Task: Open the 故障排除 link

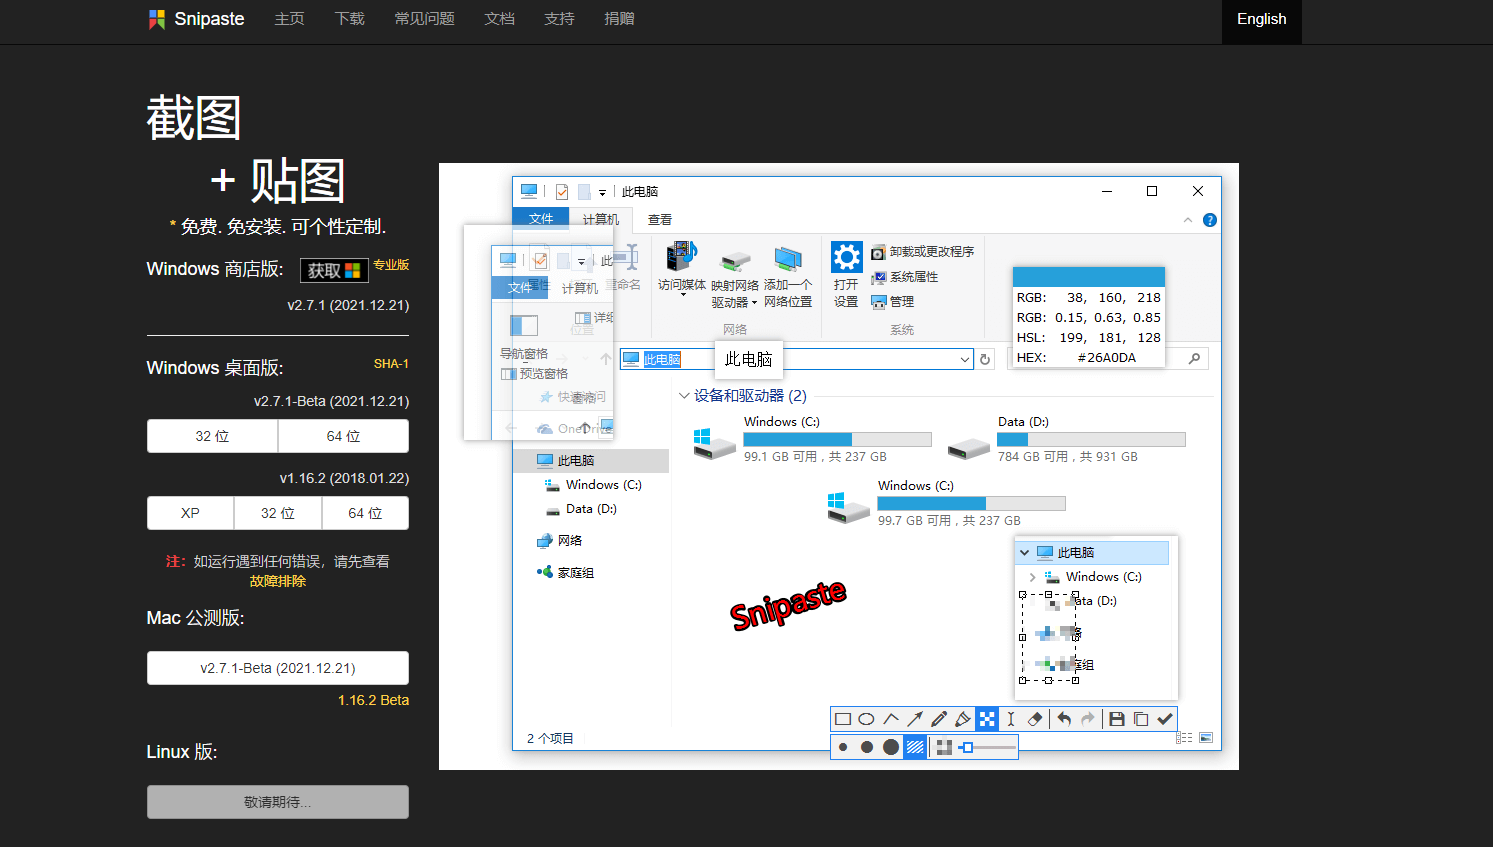Action: click(278, 581)
